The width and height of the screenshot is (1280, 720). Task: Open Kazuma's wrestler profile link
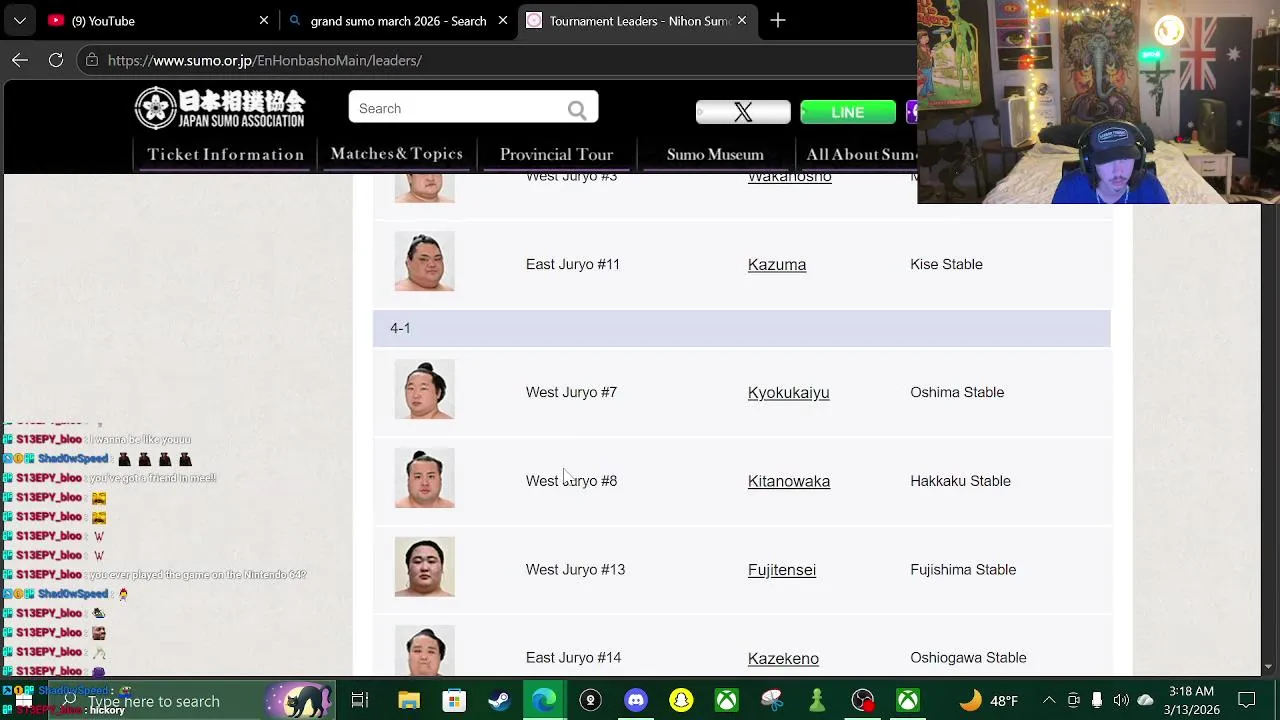777,265
